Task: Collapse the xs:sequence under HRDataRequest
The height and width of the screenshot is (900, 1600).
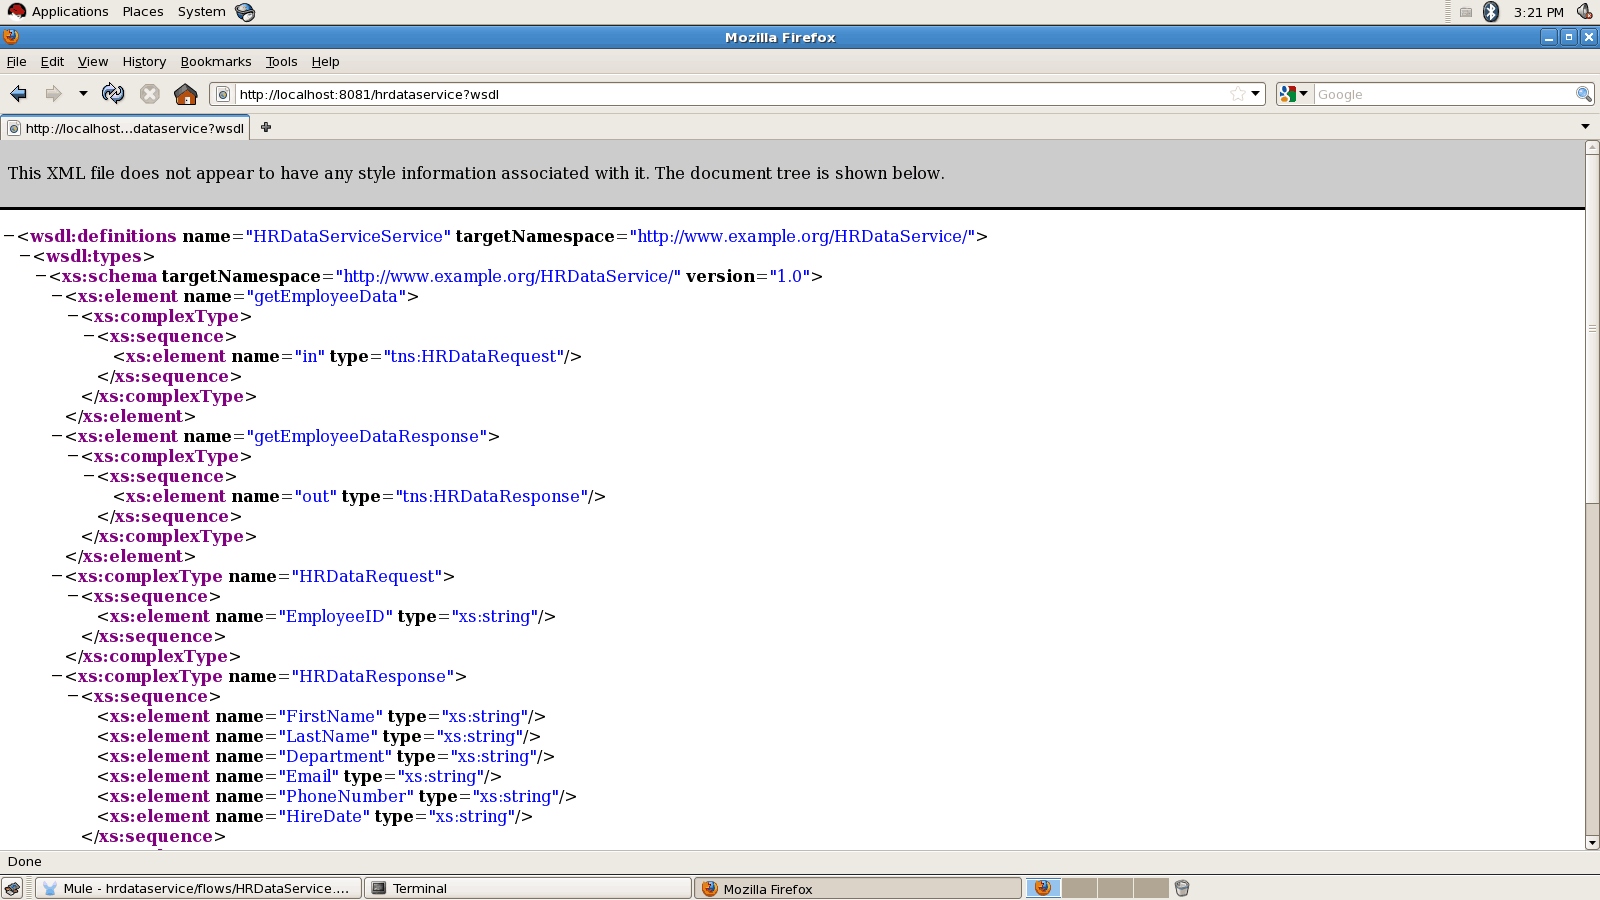Action: point(73,596)
